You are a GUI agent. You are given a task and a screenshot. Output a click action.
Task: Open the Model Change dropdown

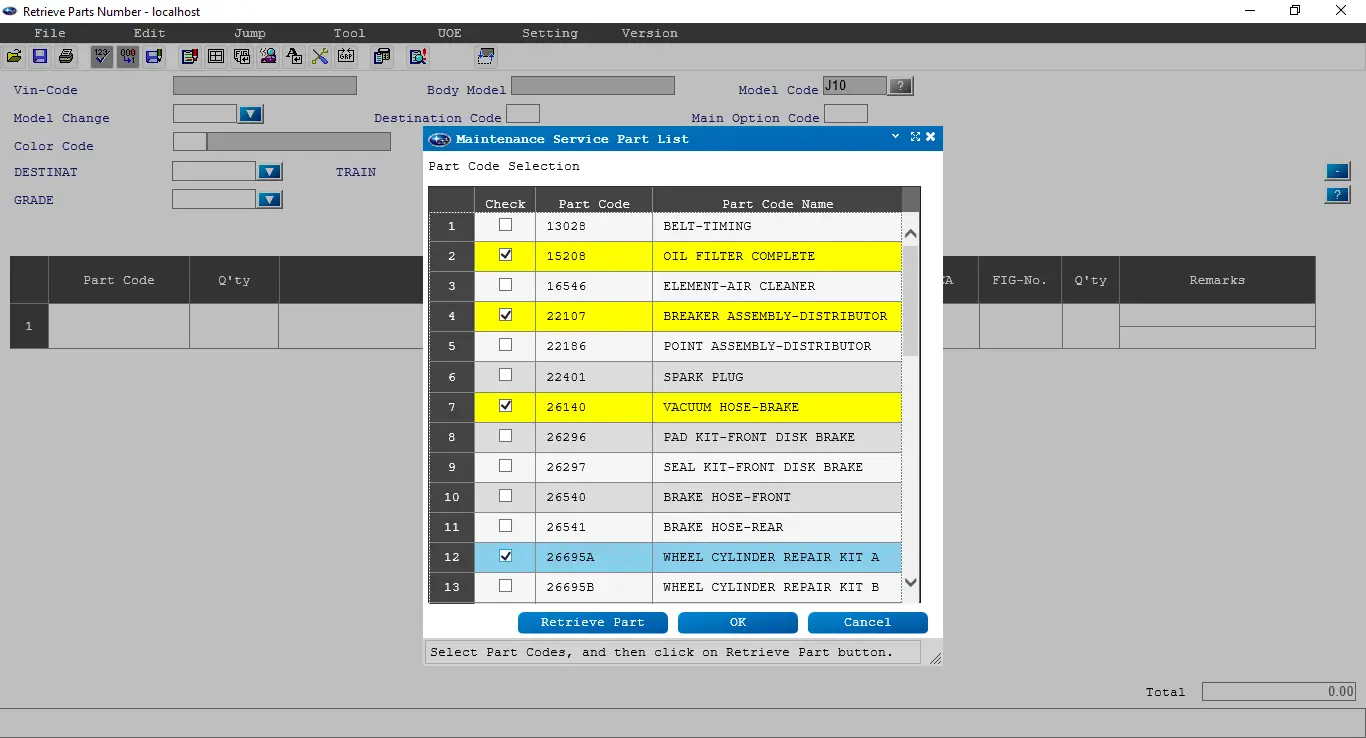tap(251, 114)
